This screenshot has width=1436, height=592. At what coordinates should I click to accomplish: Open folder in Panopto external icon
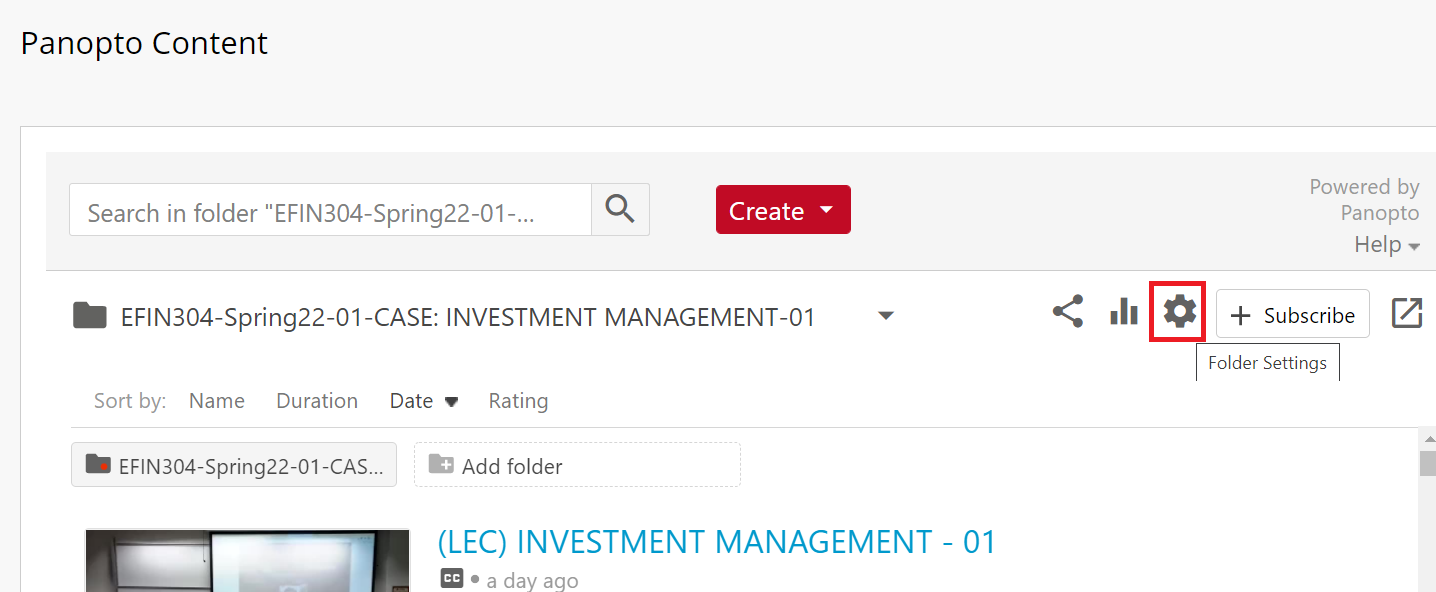pyautogui.click(x=1406, y=314)
